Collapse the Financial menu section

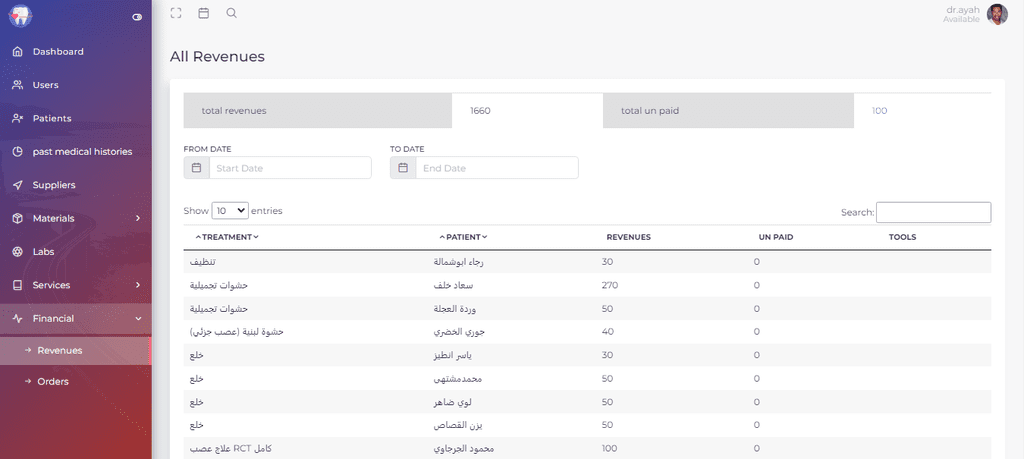76,319
